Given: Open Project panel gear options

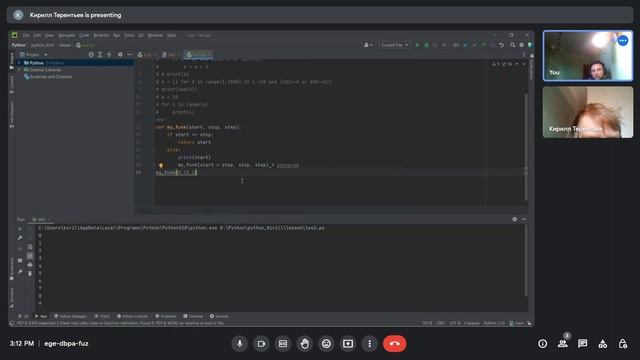Looking at the screenshot, I should [120, 54].
